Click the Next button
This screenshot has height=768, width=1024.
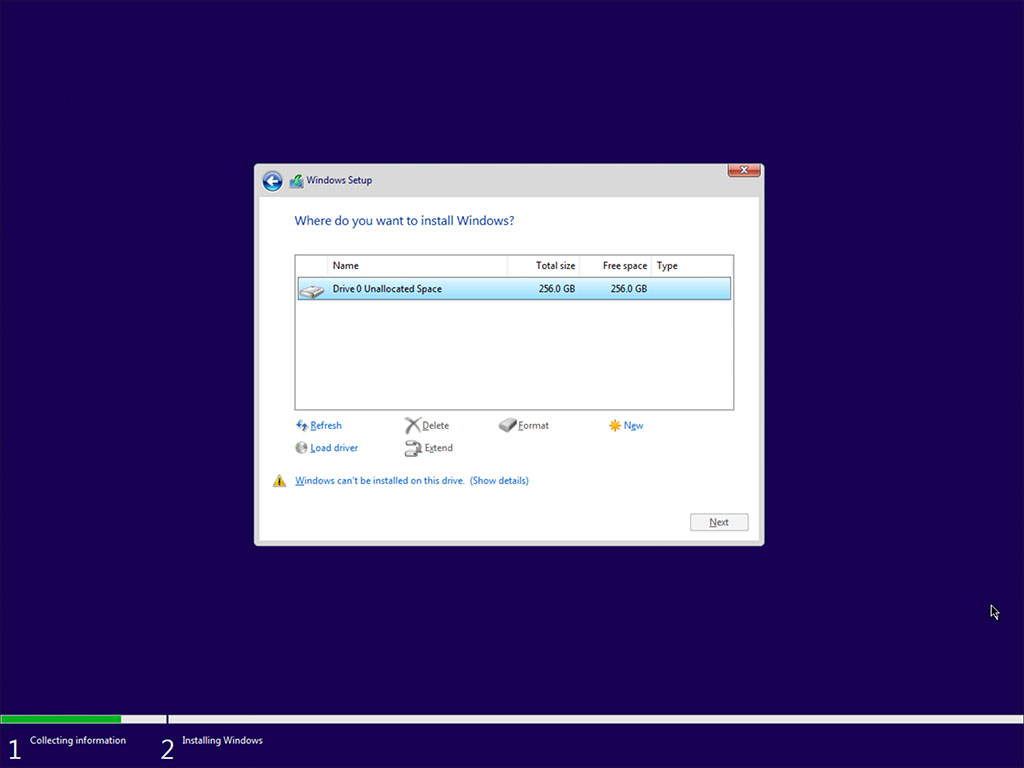click(719, 522)
